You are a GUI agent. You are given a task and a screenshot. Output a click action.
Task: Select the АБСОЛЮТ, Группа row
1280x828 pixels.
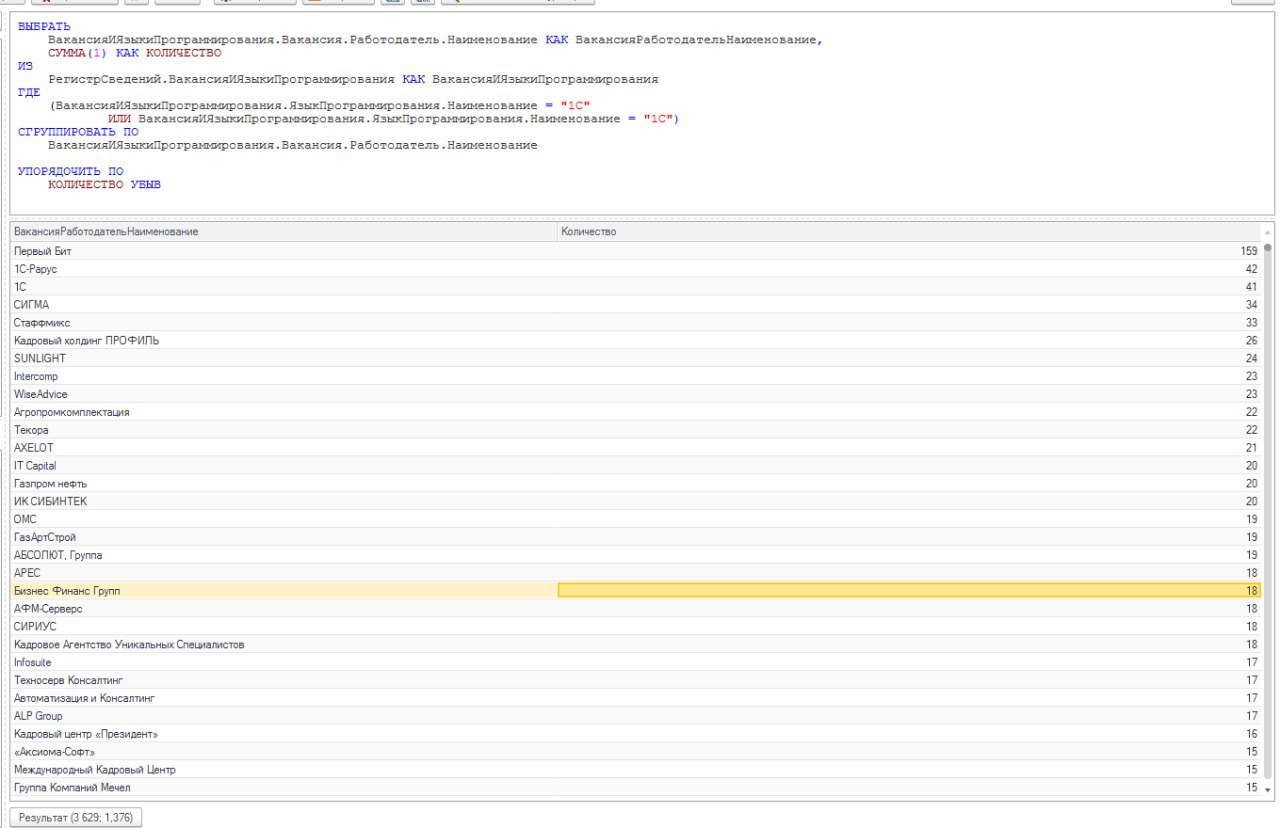pyautogui.click(x=635, y=555)
